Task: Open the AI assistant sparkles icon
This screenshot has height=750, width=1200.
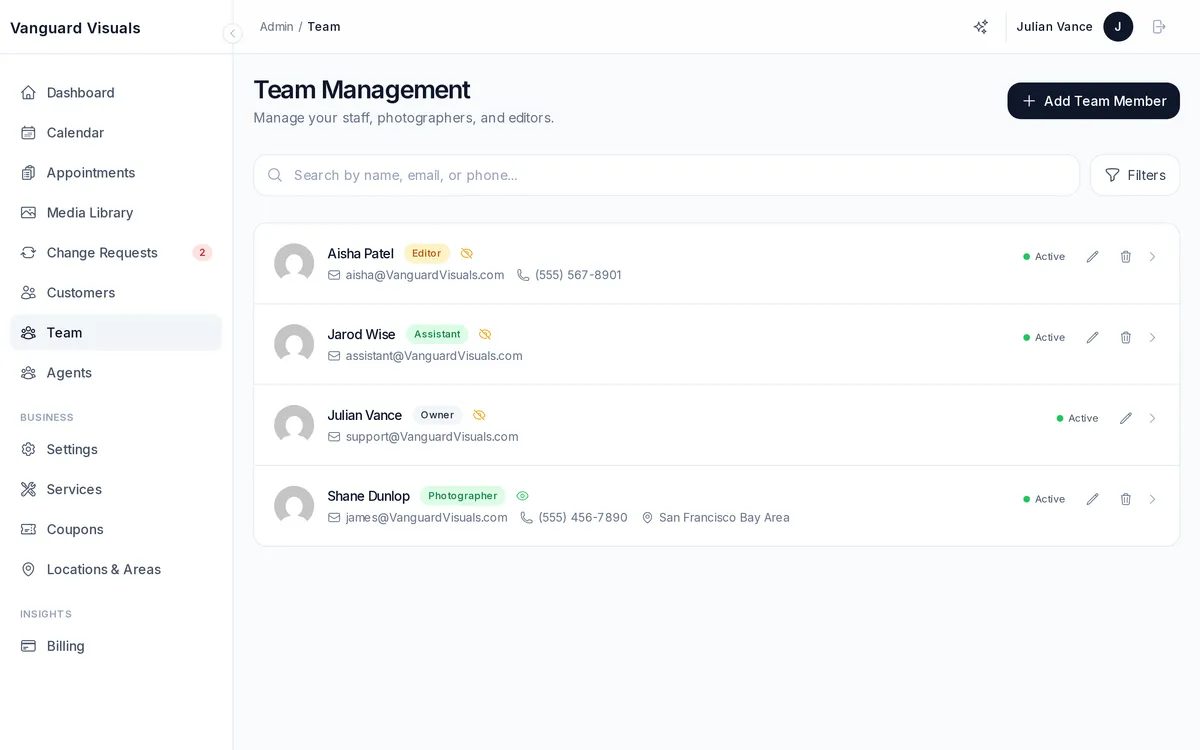Action: [x=980, y=27]
